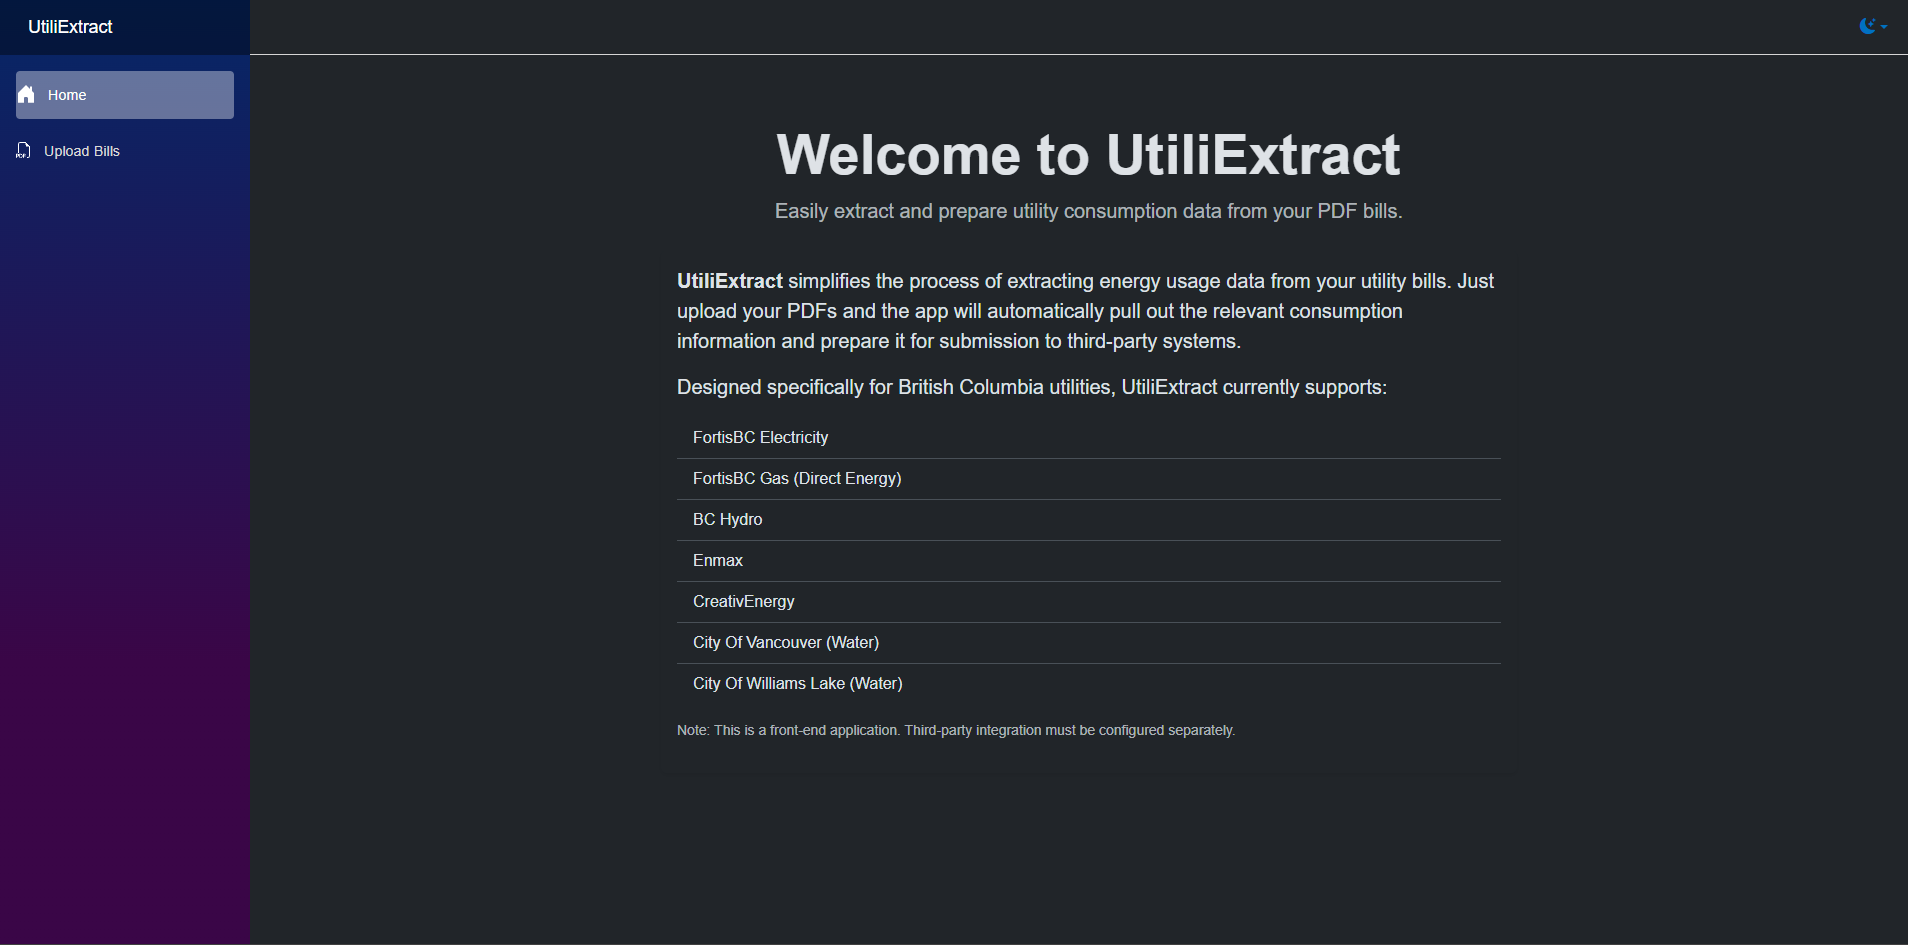Open the Home menu item label

coord(67,95)
